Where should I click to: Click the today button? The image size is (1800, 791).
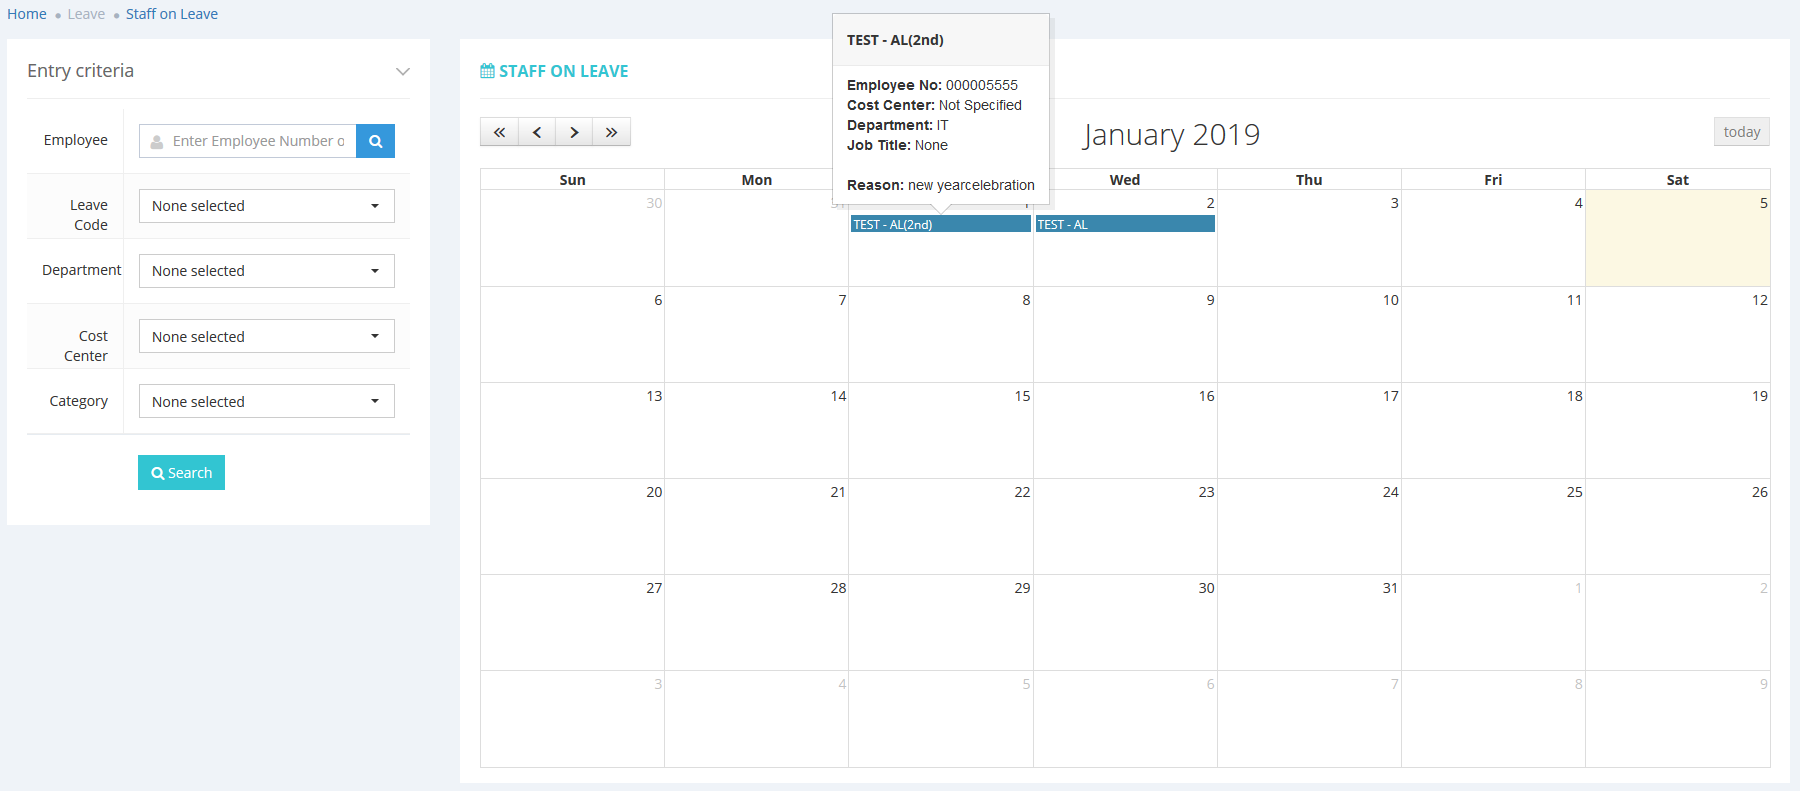click(x=1741, y=132)
